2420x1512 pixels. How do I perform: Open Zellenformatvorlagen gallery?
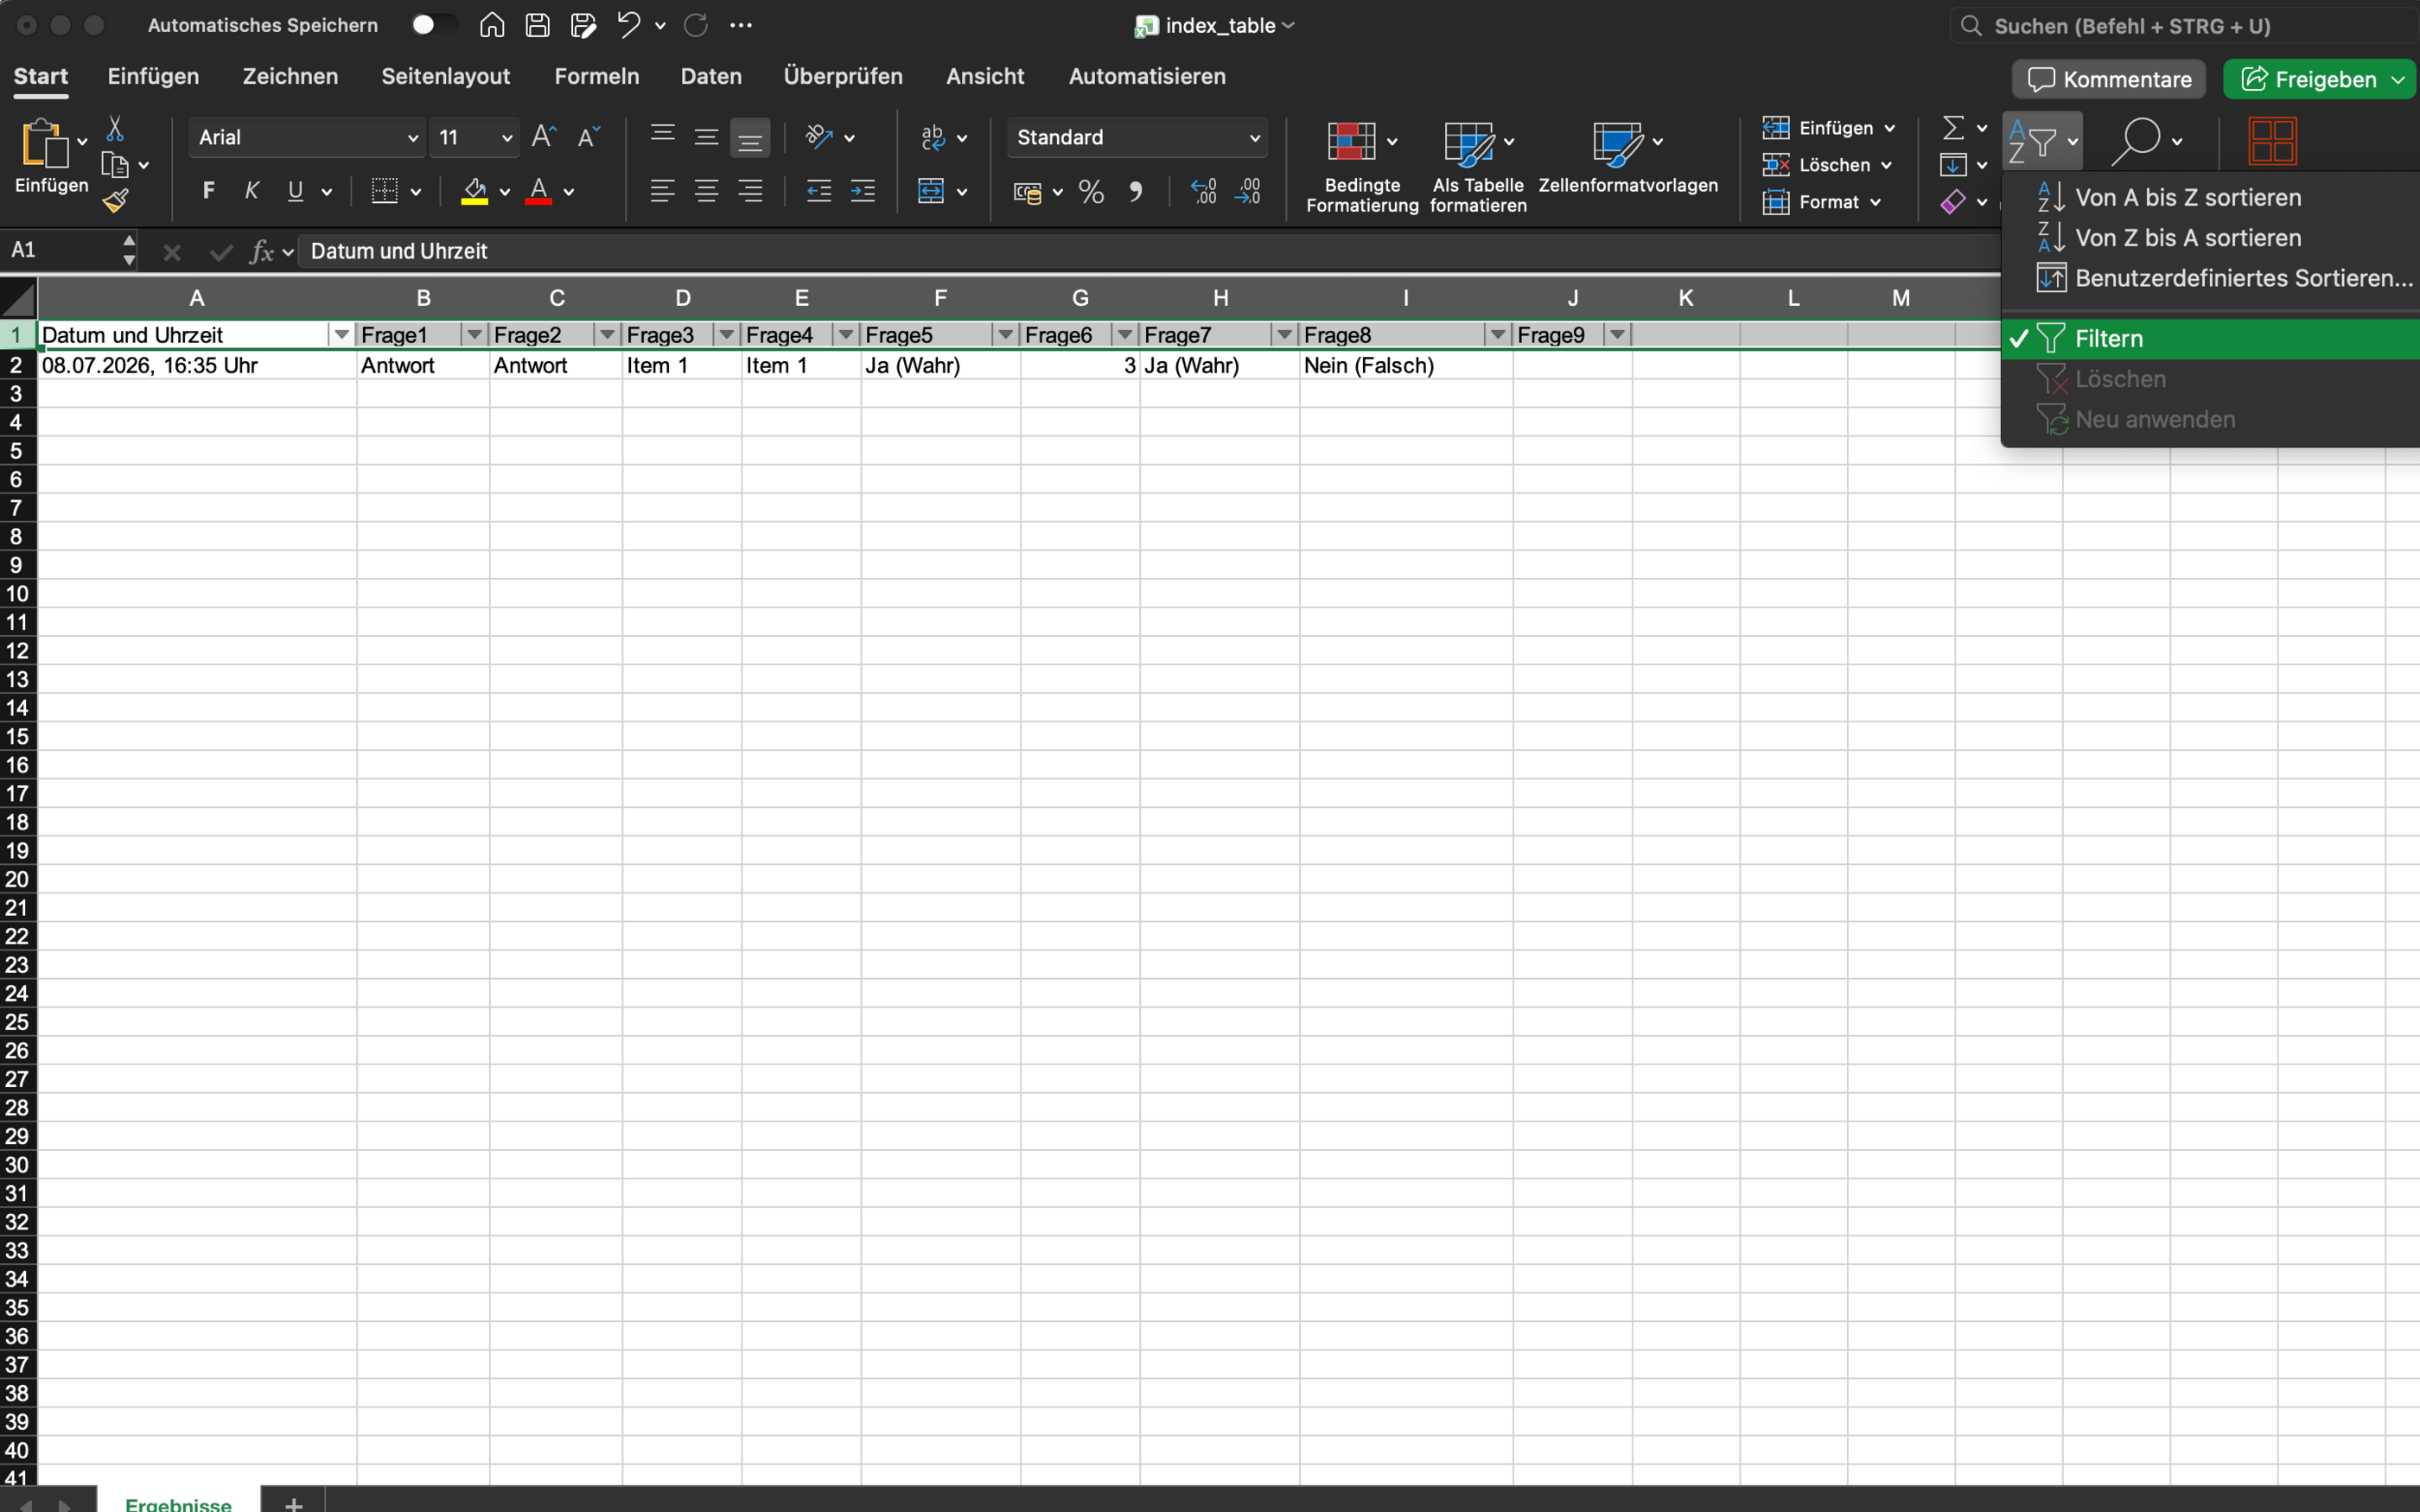pyautogui.click(x=1628, y=158)
